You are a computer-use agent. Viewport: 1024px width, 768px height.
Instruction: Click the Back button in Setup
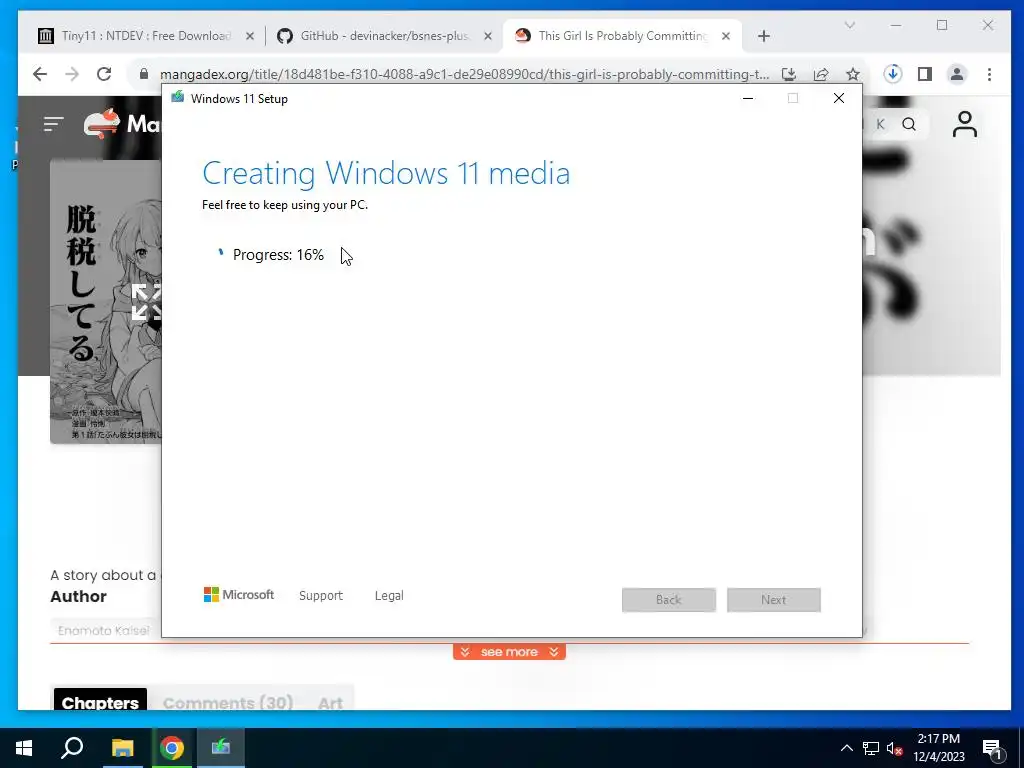[x=669, y=600]
